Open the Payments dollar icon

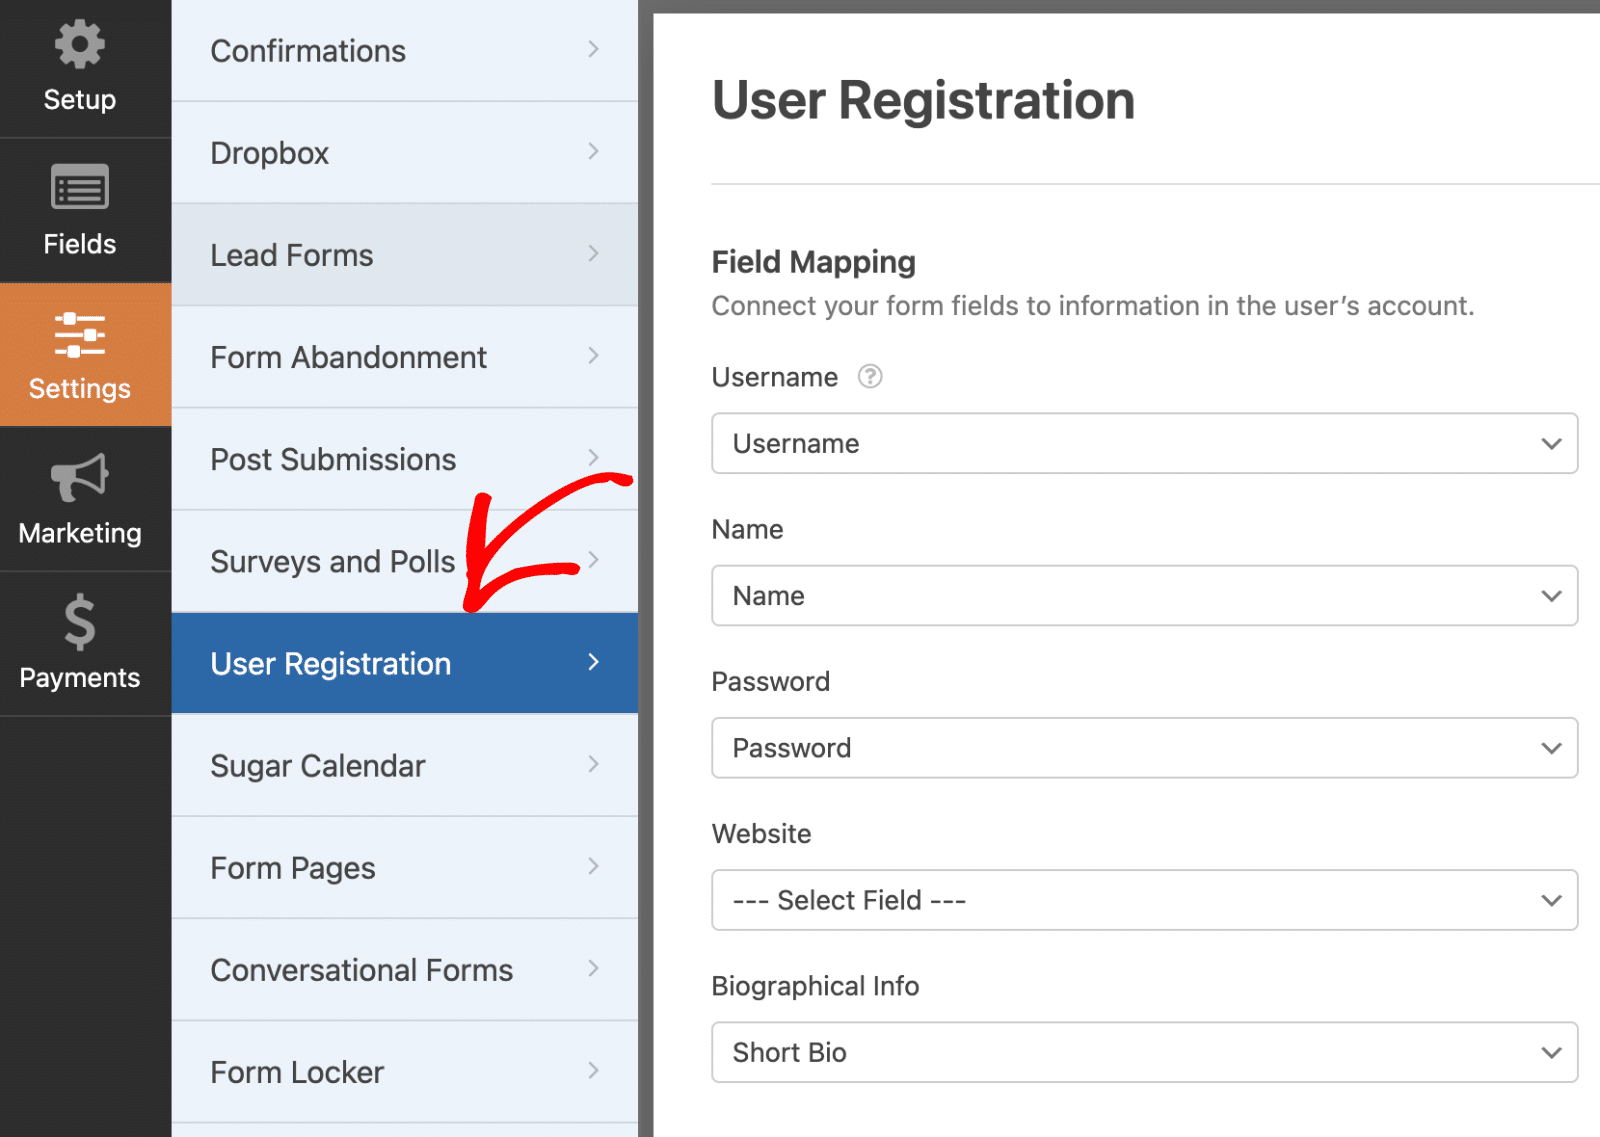(79, 622)
